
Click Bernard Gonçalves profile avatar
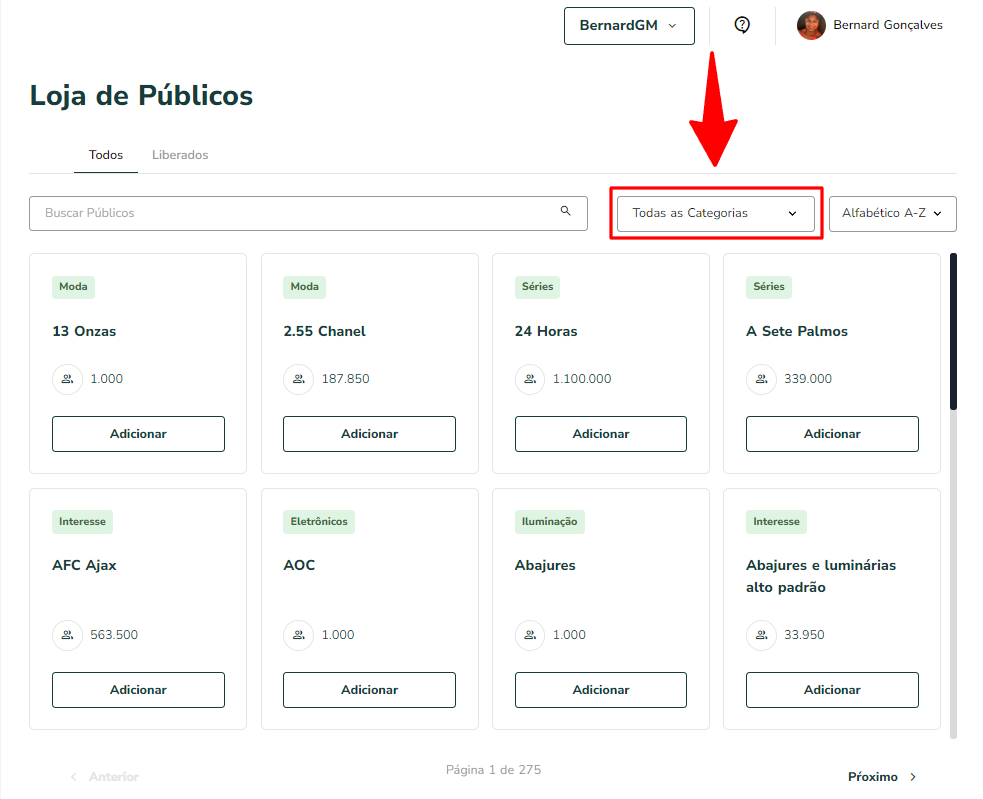click(811, 26)
